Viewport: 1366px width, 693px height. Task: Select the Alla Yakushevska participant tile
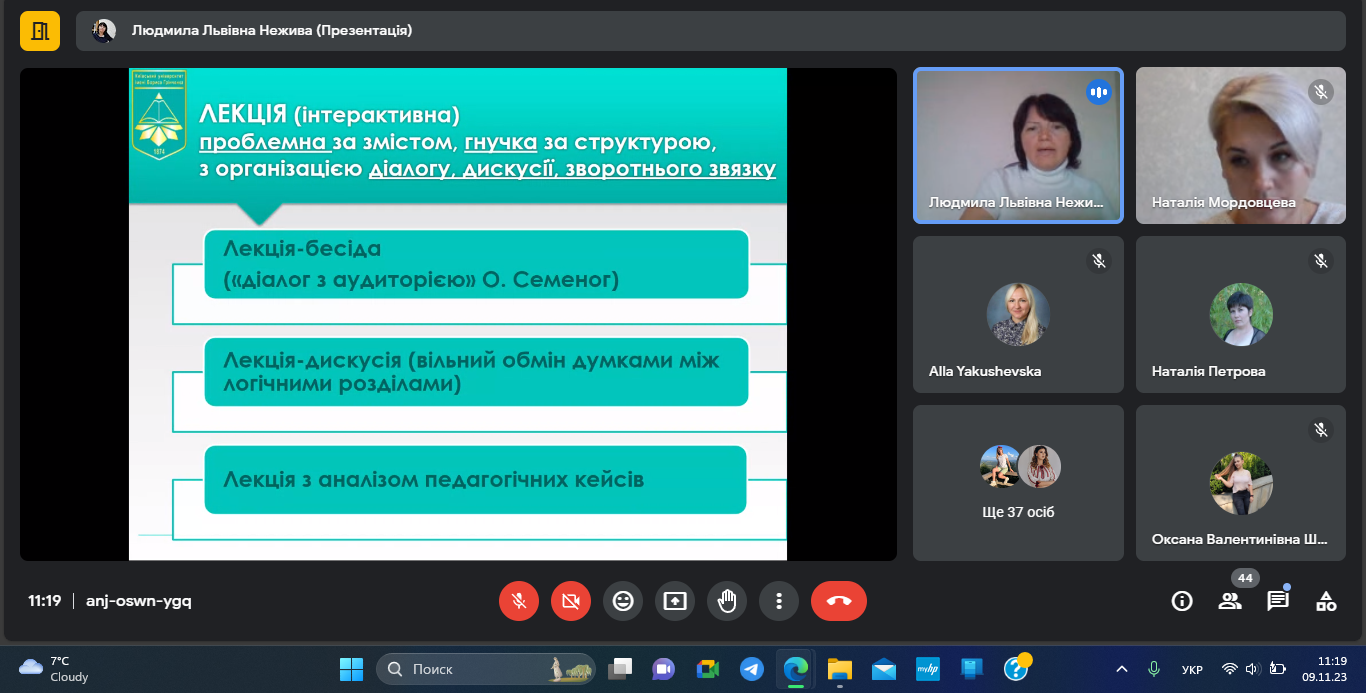pyautogui.click(x=1018, y=314)
